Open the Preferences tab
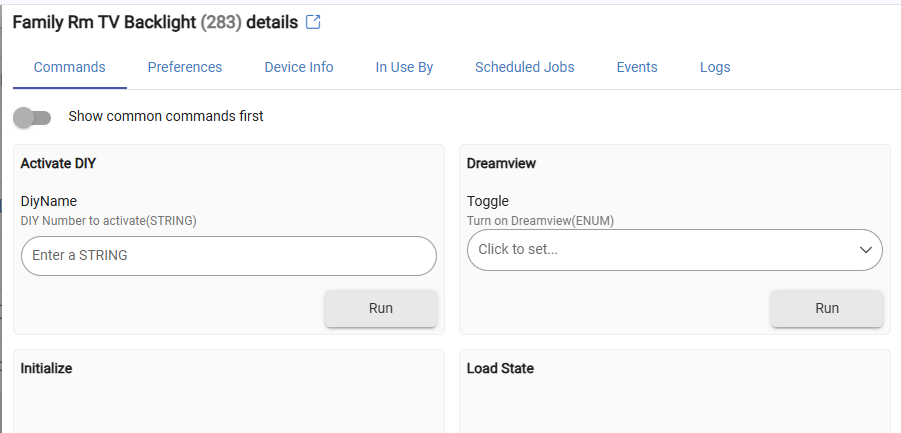Screen dimensions: 901x433 [185, 67]
